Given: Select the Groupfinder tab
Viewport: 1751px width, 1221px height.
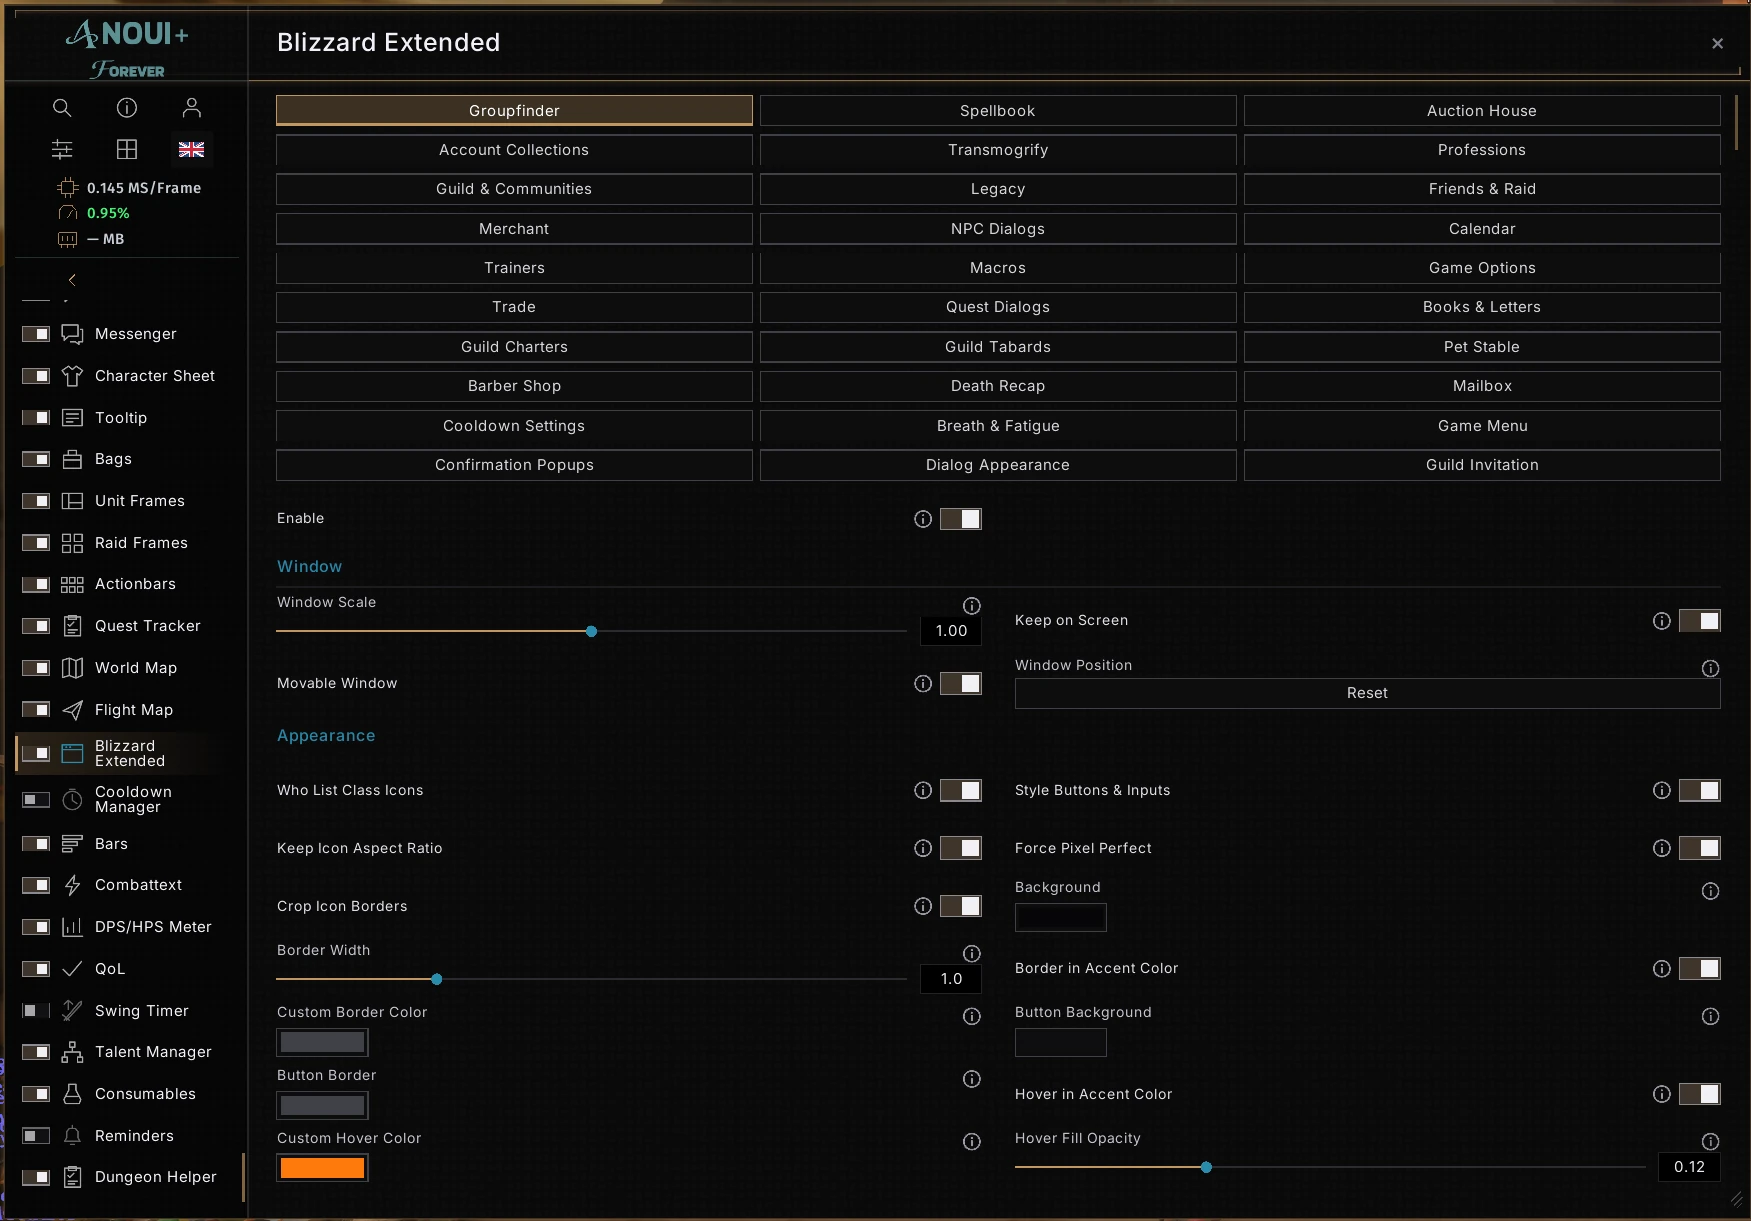Looking at the screenshot, I should [x=514, y=111].
